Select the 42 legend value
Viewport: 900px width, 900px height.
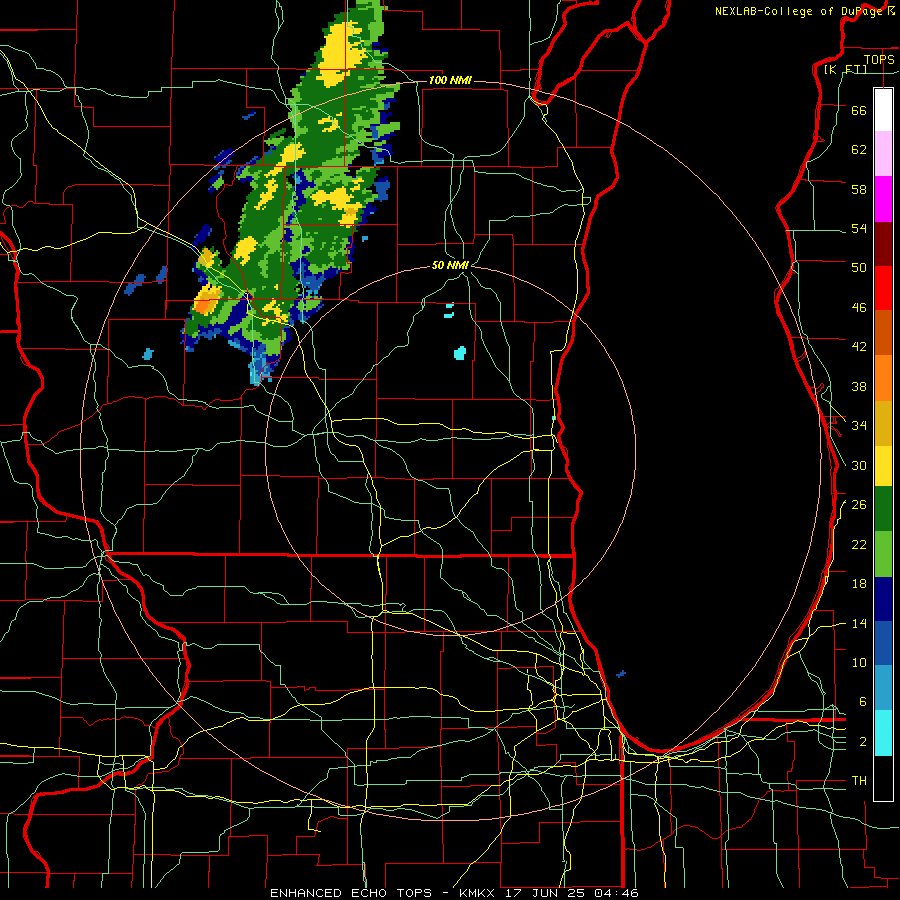[x=859, y=347]
